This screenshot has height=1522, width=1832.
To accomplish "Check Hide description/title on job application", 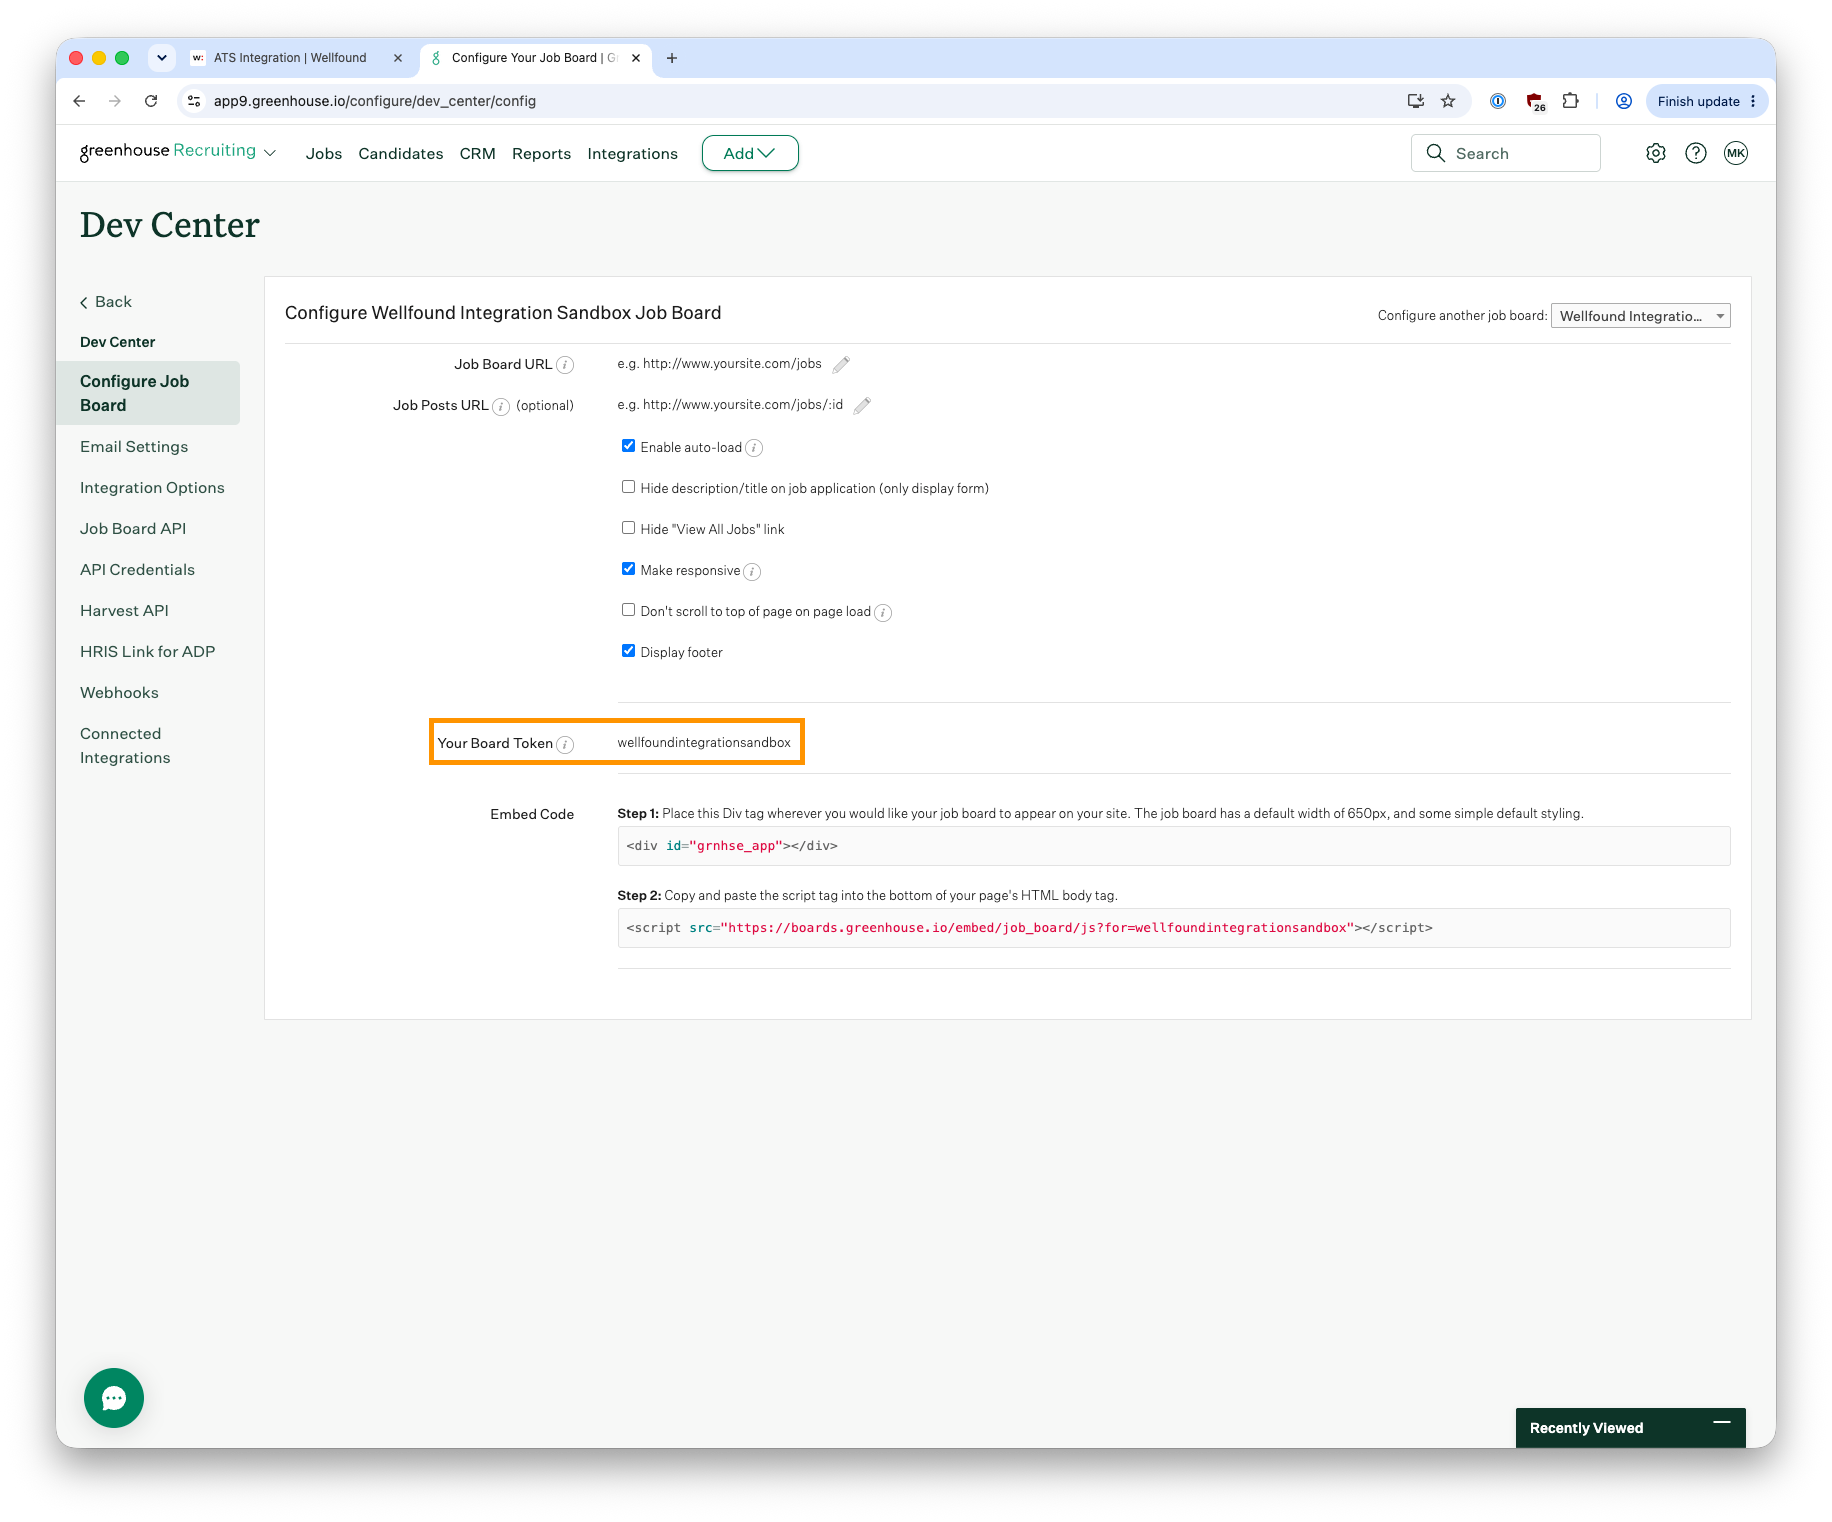I will coord(628,487).
